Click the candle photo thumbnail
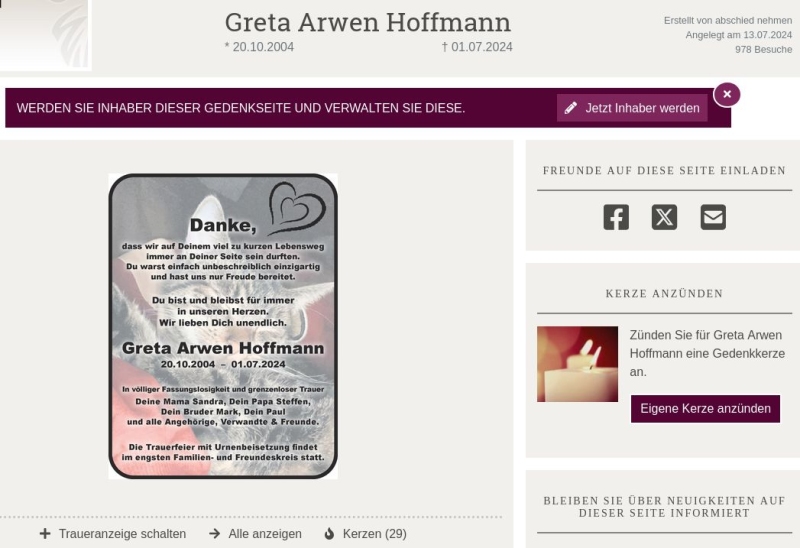Screen dimensions: 800x548 click(577, 364)
